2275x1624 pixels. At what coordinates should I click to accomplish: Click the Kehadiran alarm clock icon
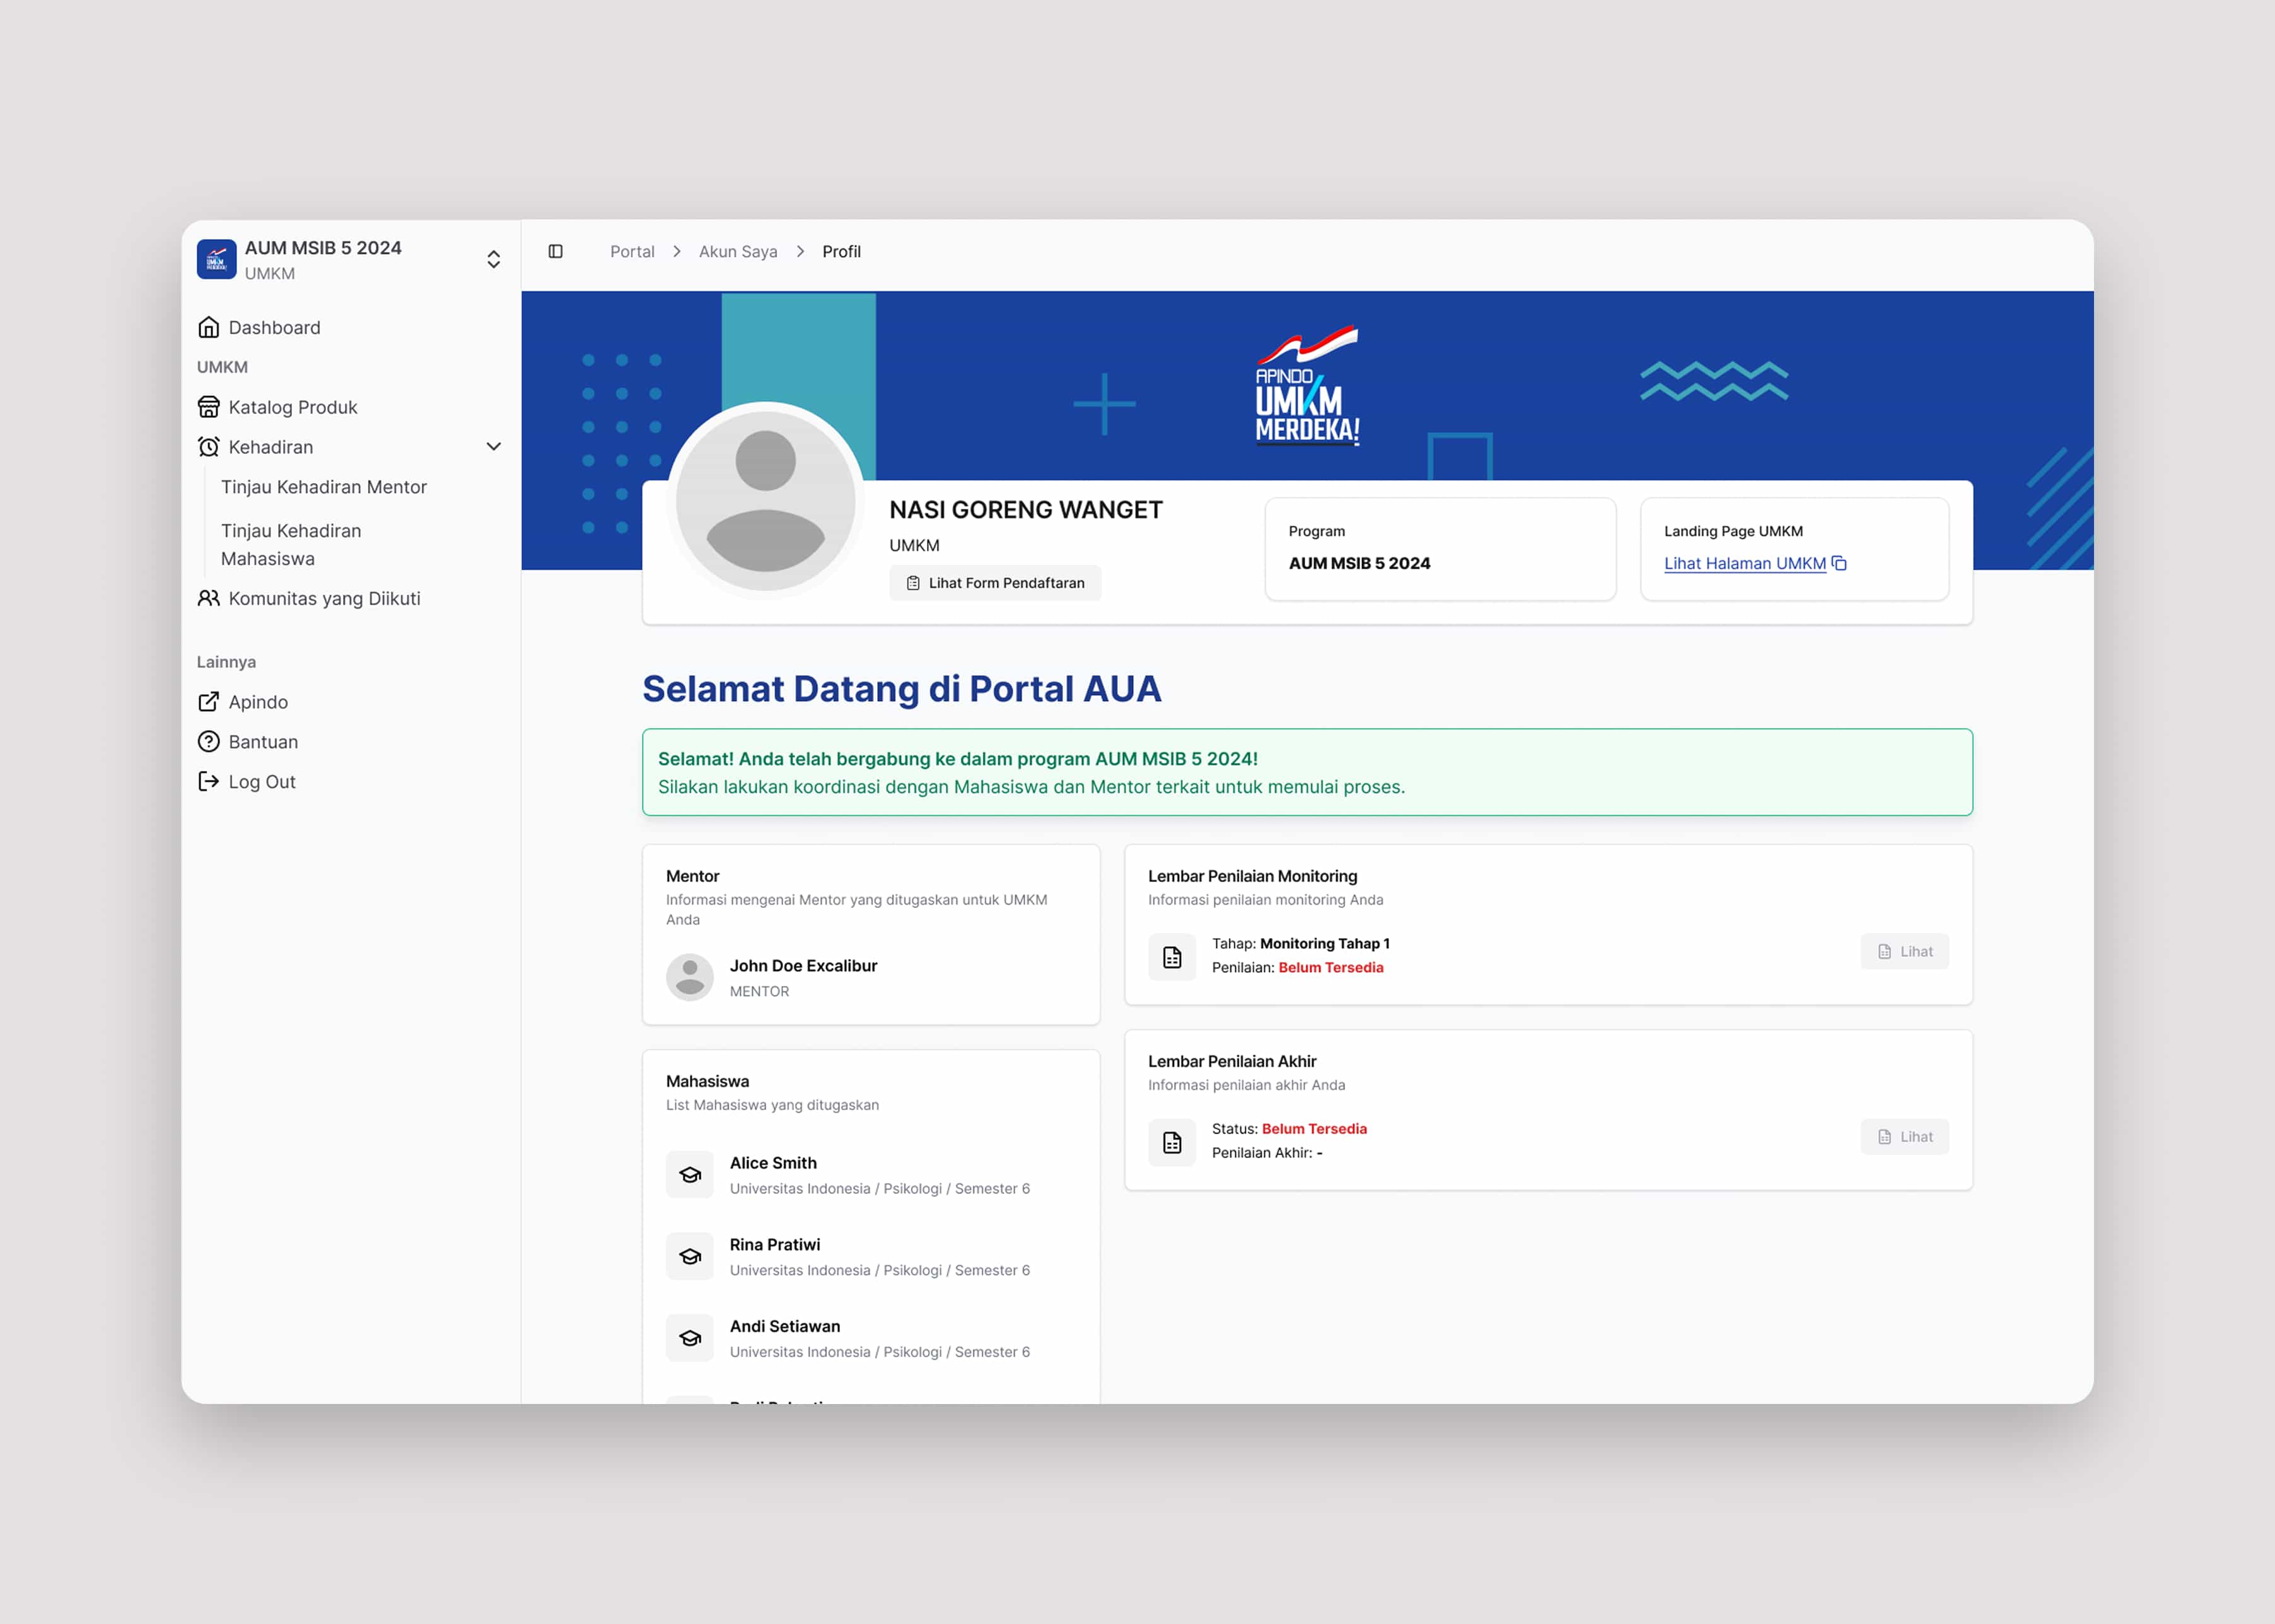click(208, 447)
